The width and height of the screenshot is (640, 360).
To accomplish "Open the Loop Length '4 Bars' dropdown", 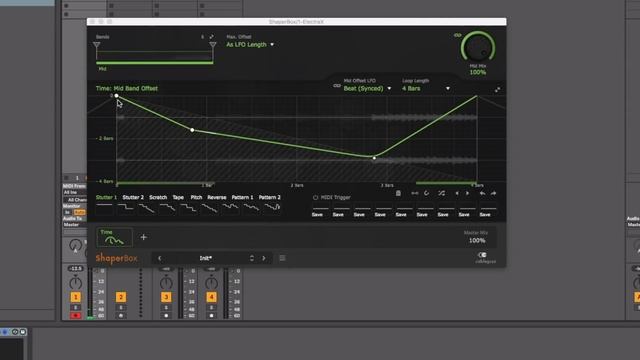I will (426, 89).
